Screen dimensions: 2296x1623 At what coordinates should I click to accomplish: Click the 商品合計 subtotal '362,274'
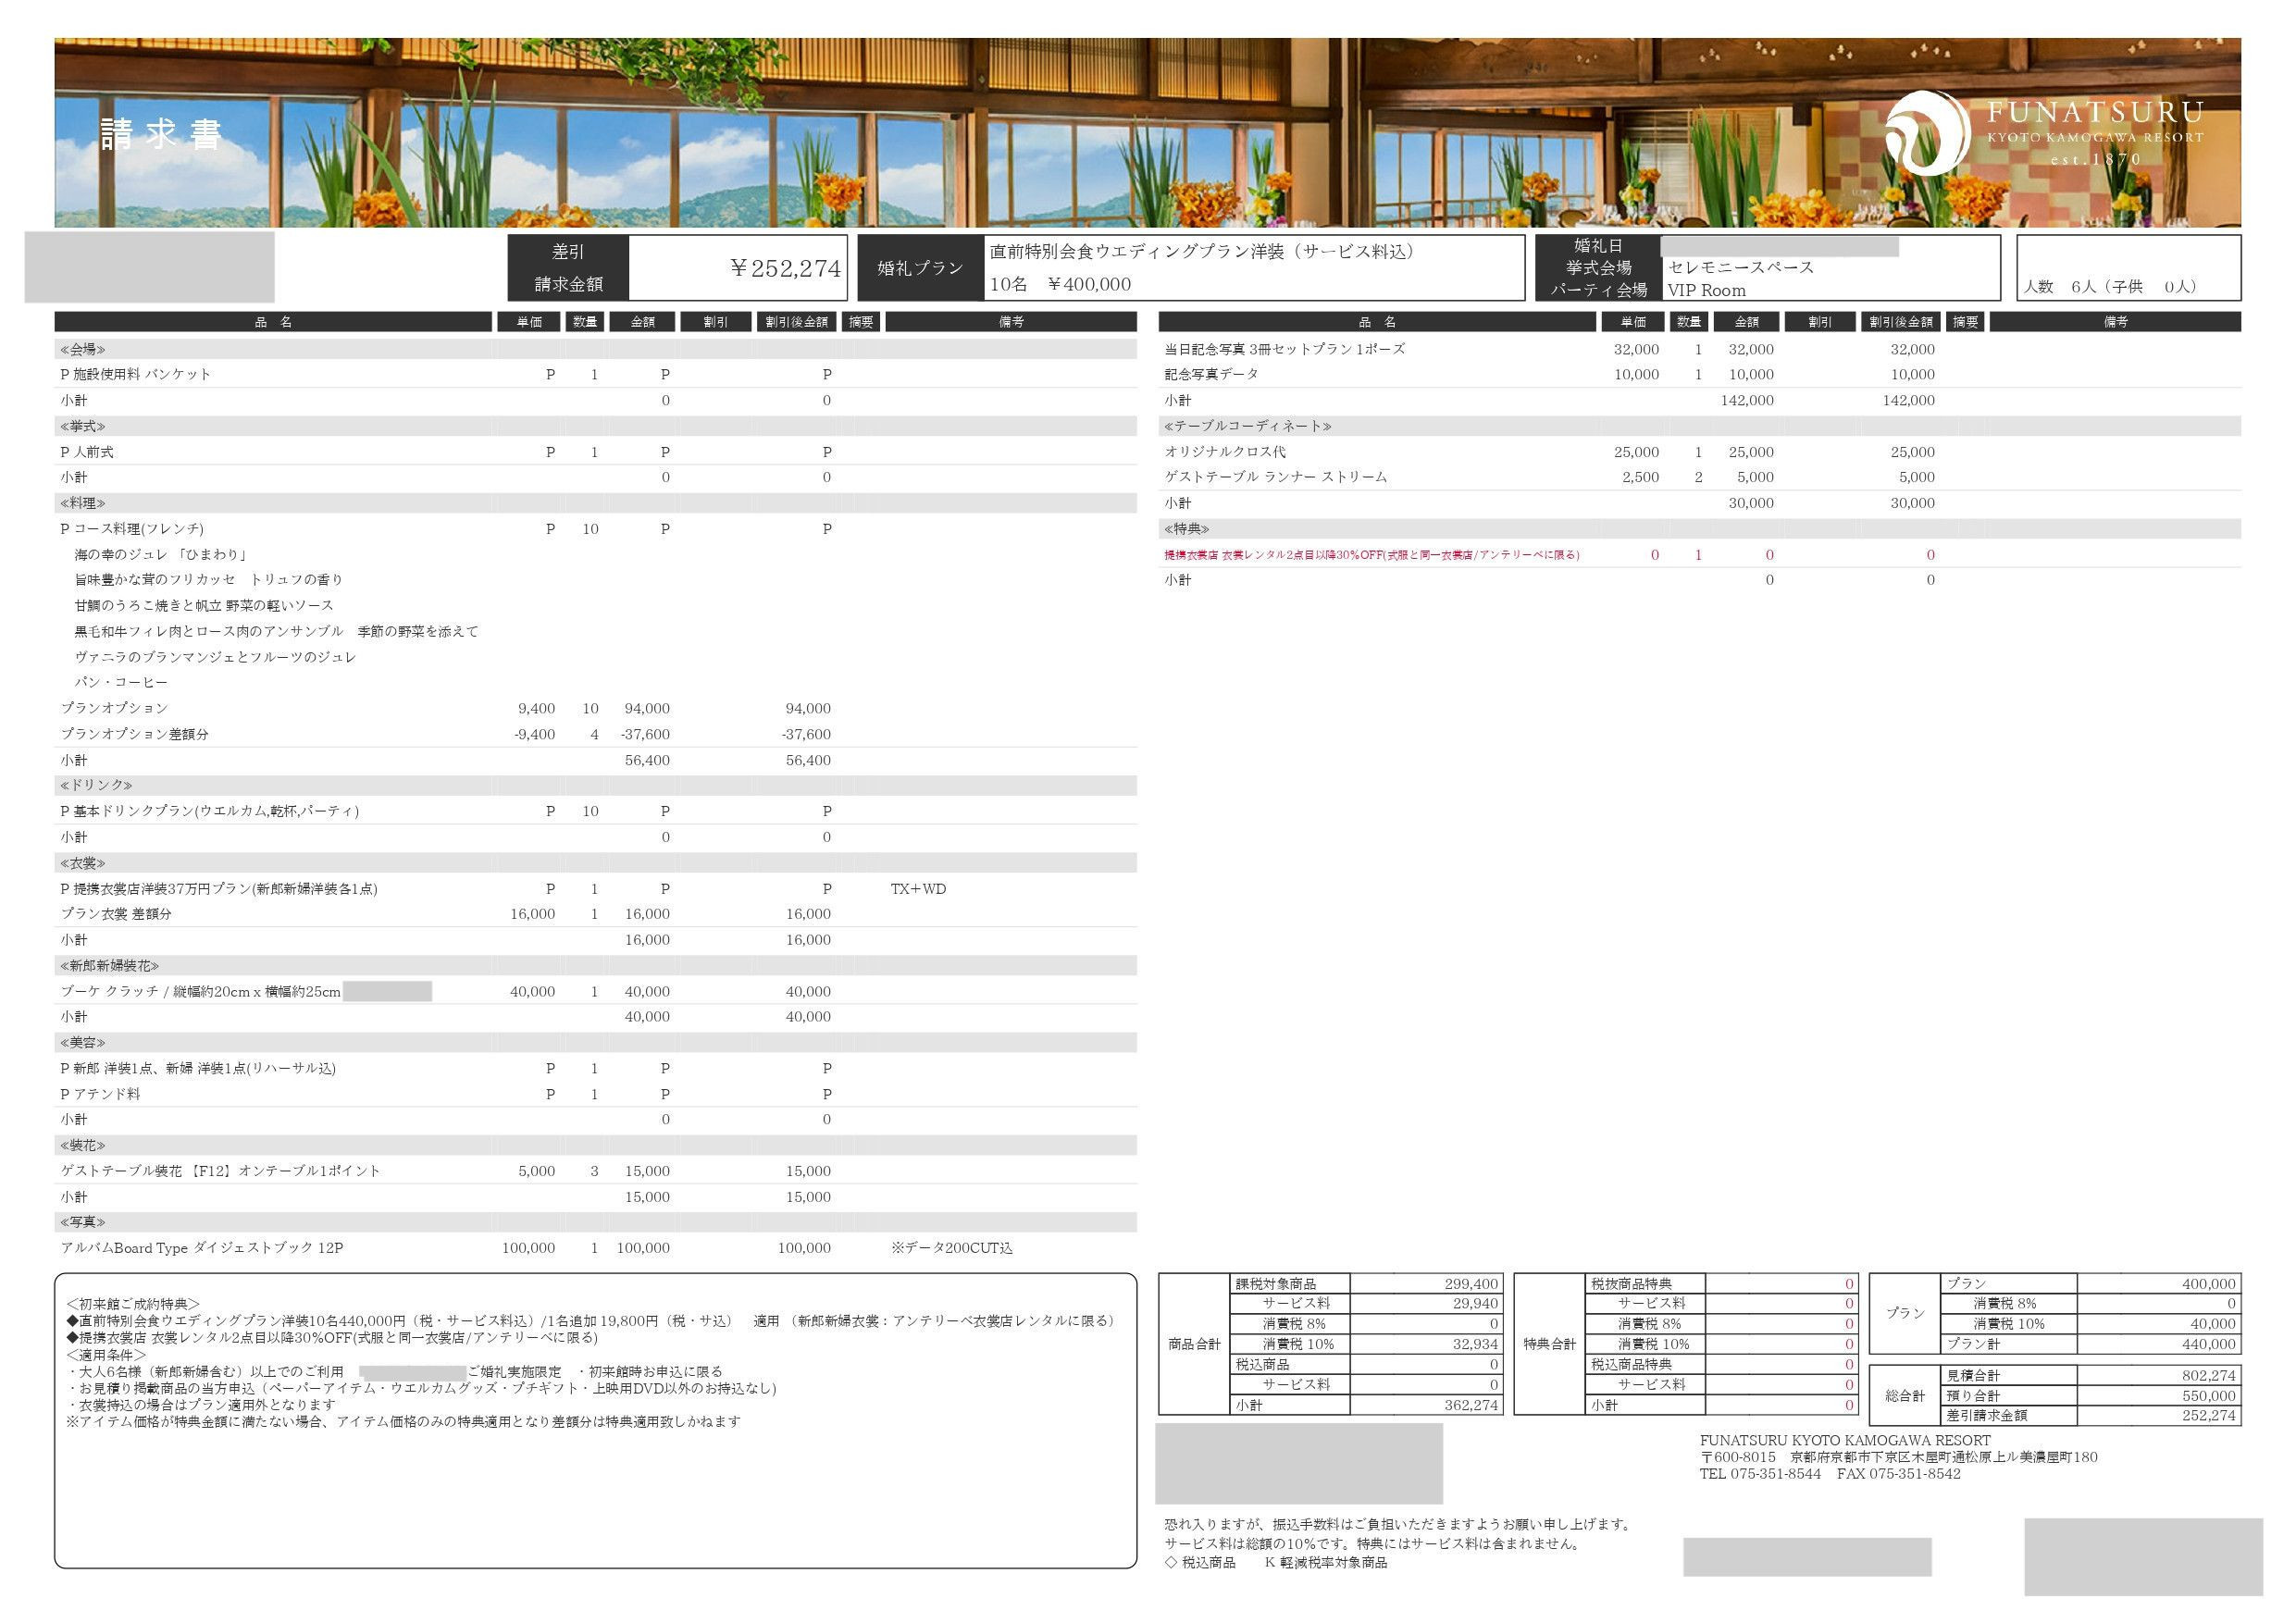(x=1471, y=1405)
